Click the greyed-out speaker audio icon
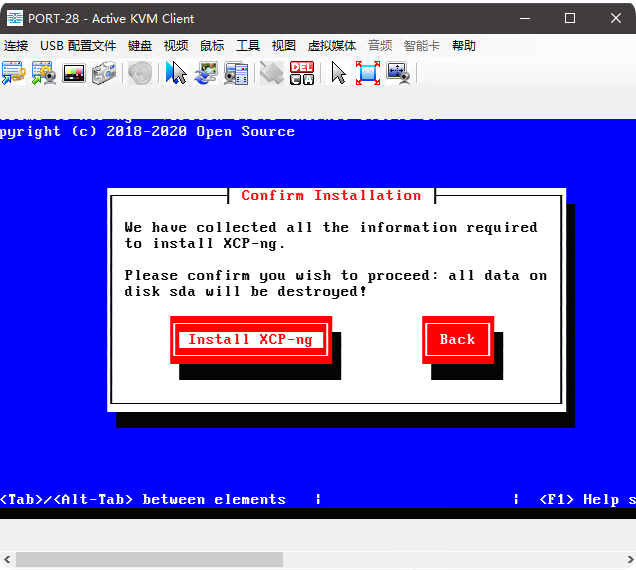This screenshot has width=636, height=570. coord(140,73)
